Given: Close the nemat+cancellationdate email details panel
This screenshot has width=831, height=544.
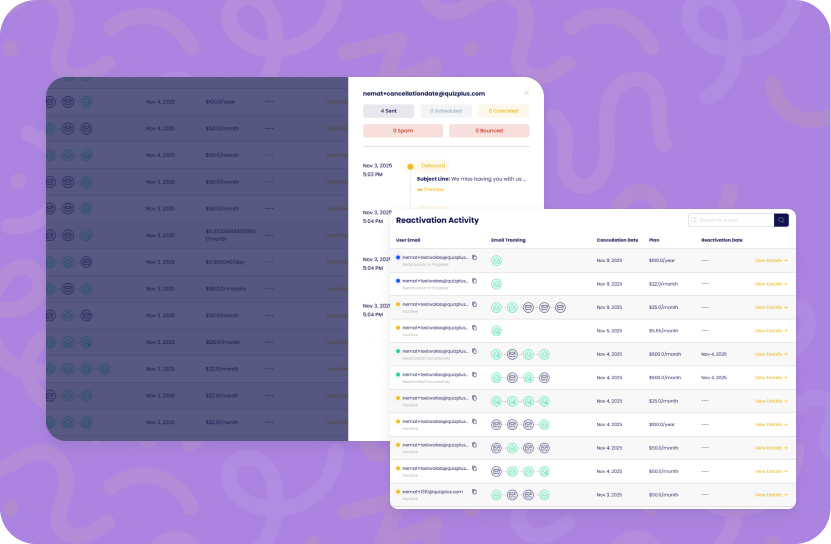Looking at the screenshot, I should 526,93.
